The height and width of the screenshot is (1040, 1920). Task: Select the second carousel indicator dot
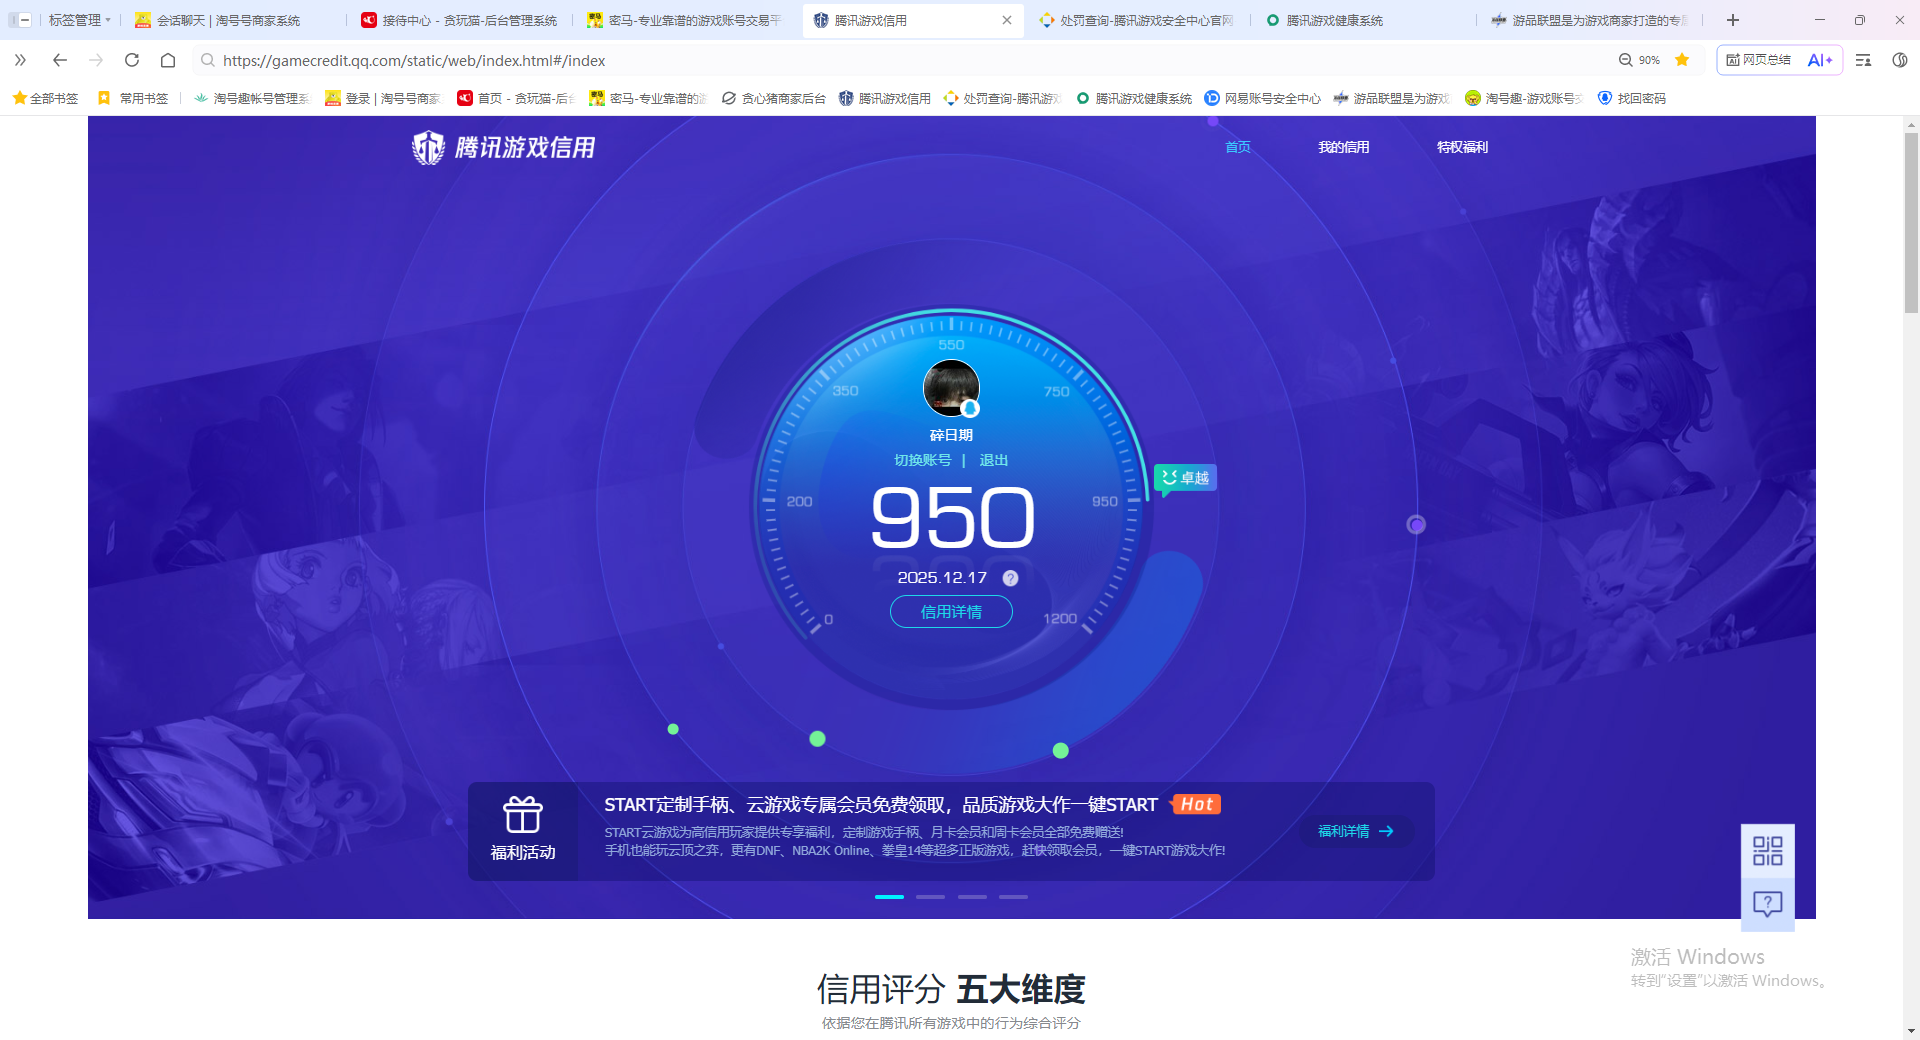coord(930,897)
